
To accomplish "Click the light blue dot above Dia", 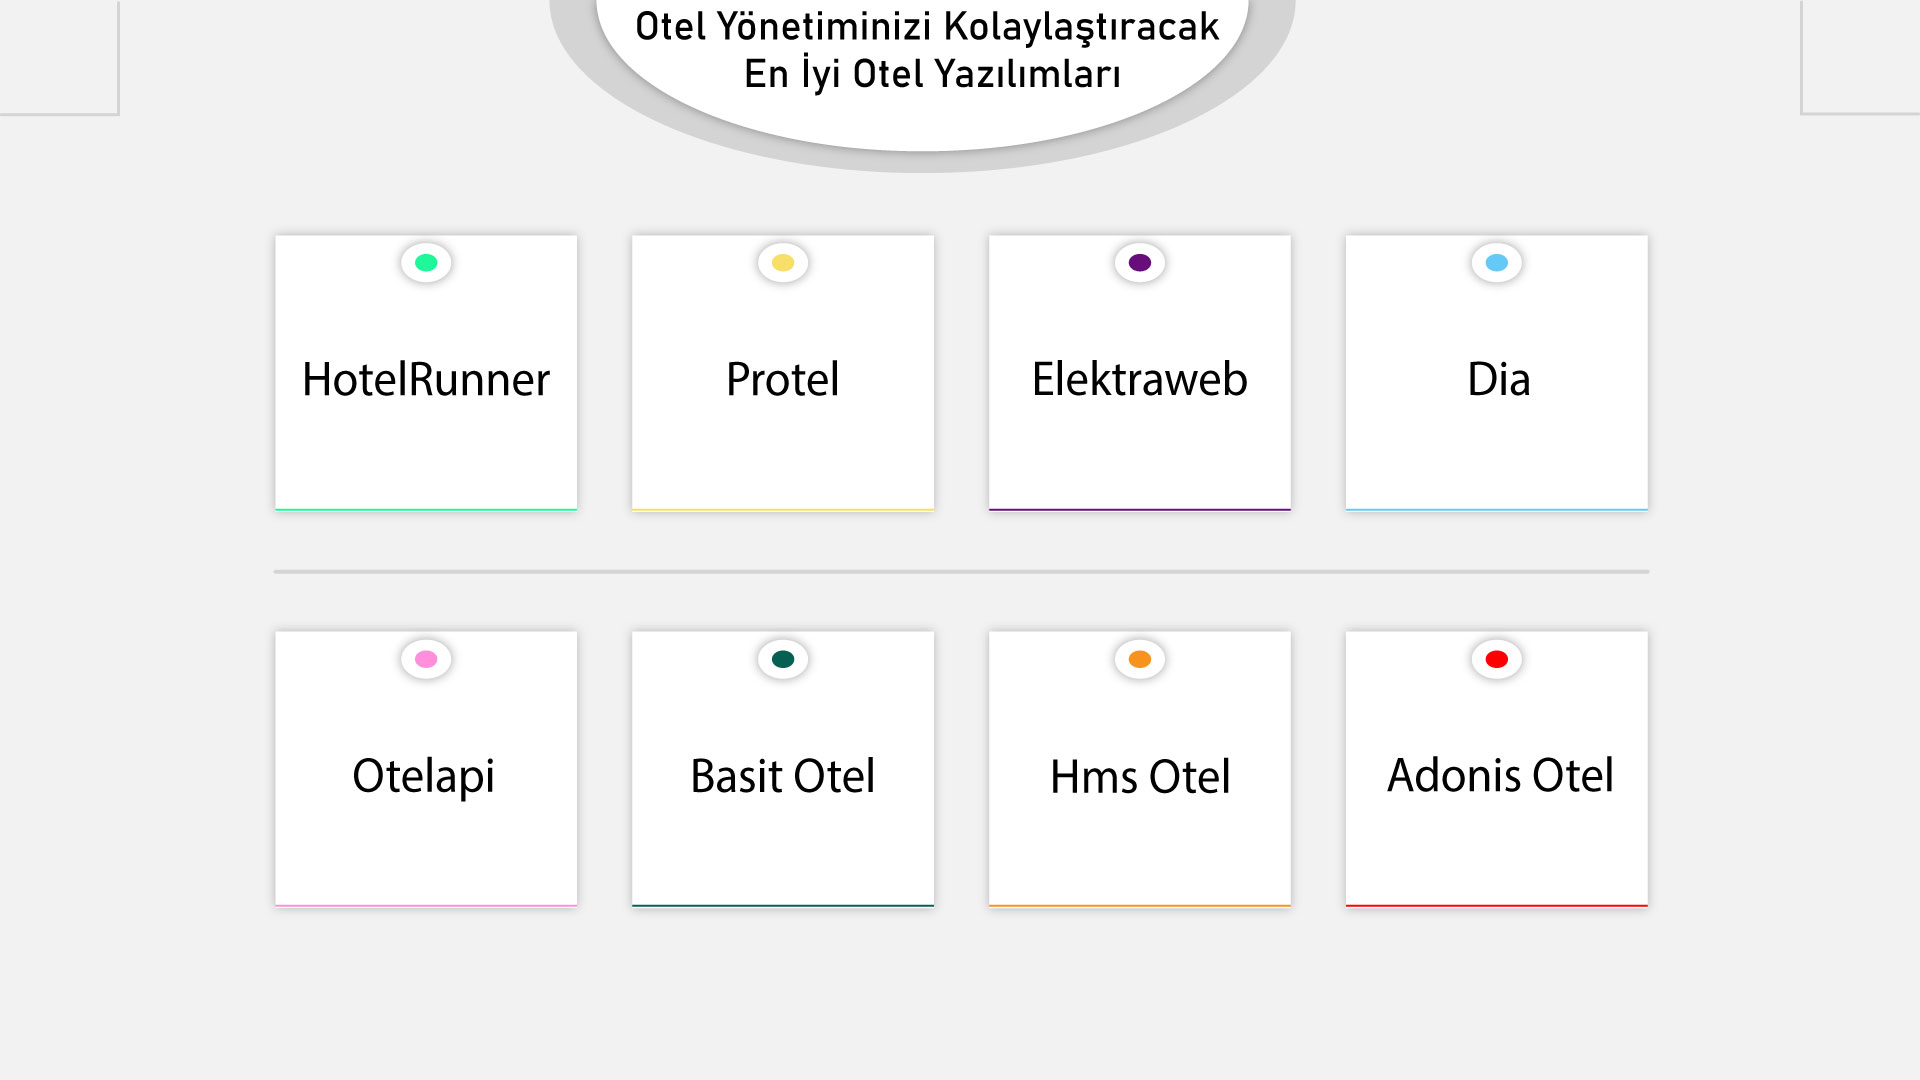I will [x=1497, y=263].
